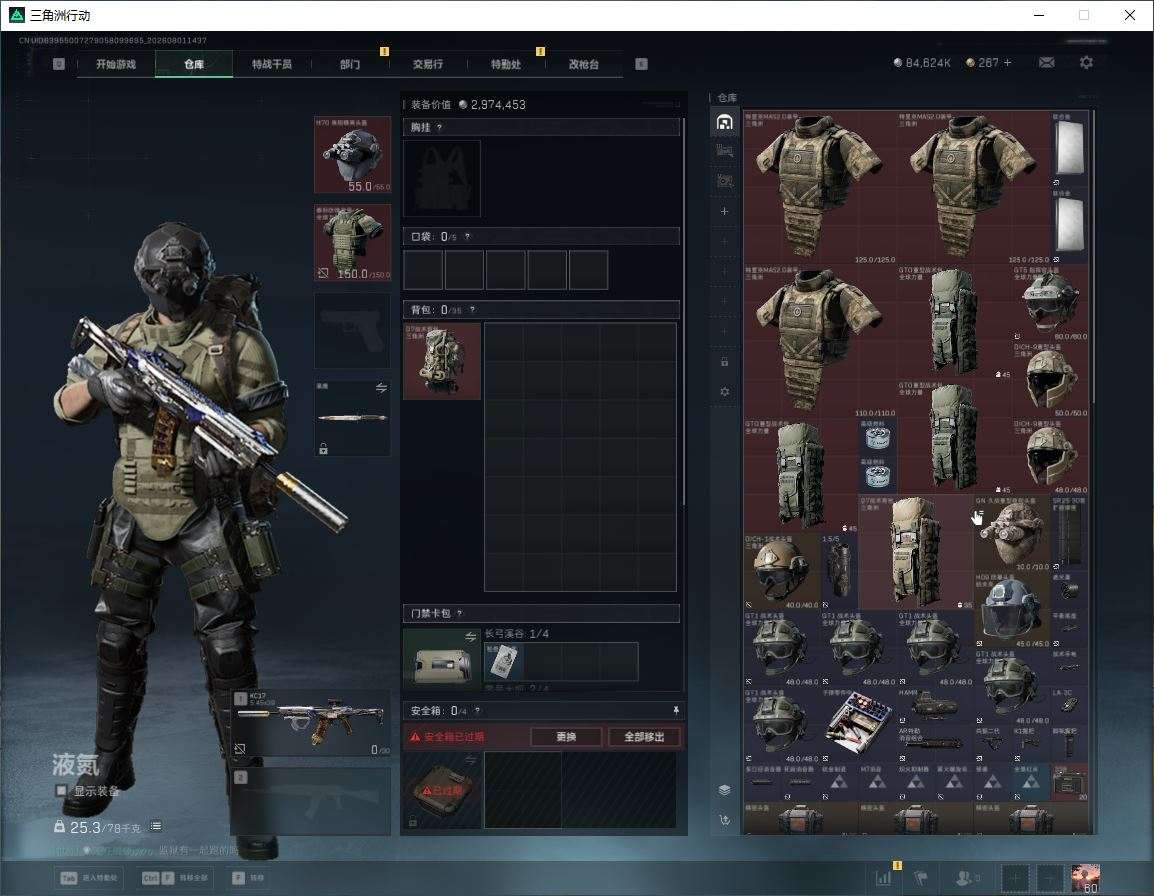Open the player avatar portrait
The image size is (1154, 896).
(1086, 878)
